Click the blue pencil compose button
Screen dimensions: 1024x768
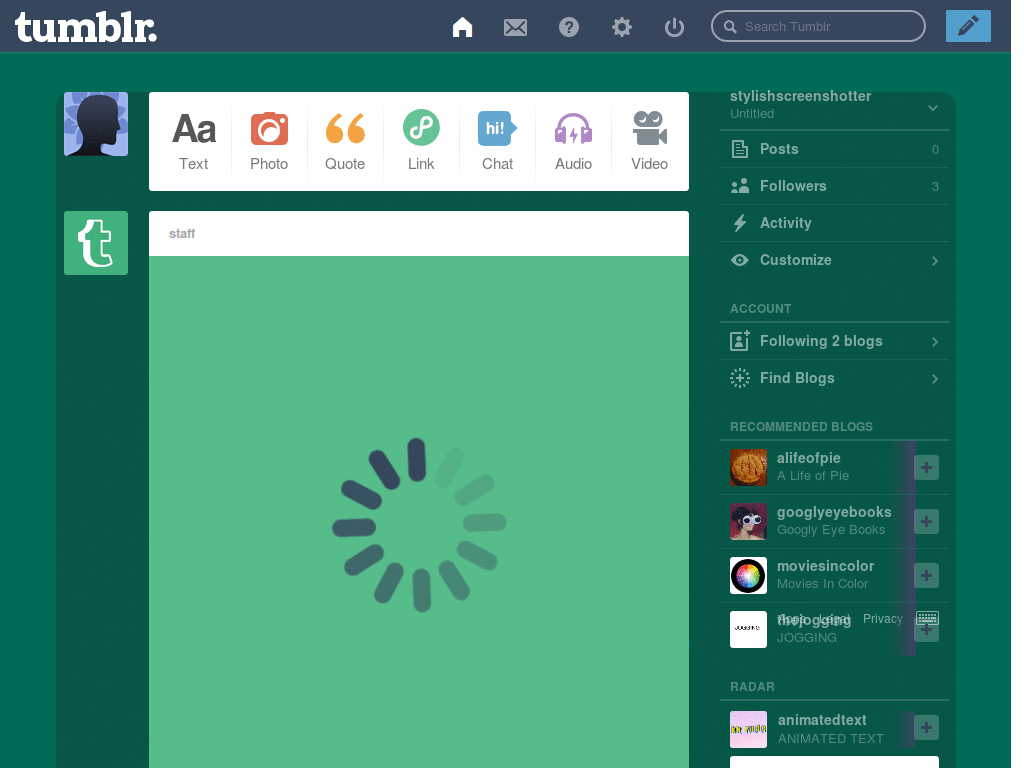pos(968,26)
